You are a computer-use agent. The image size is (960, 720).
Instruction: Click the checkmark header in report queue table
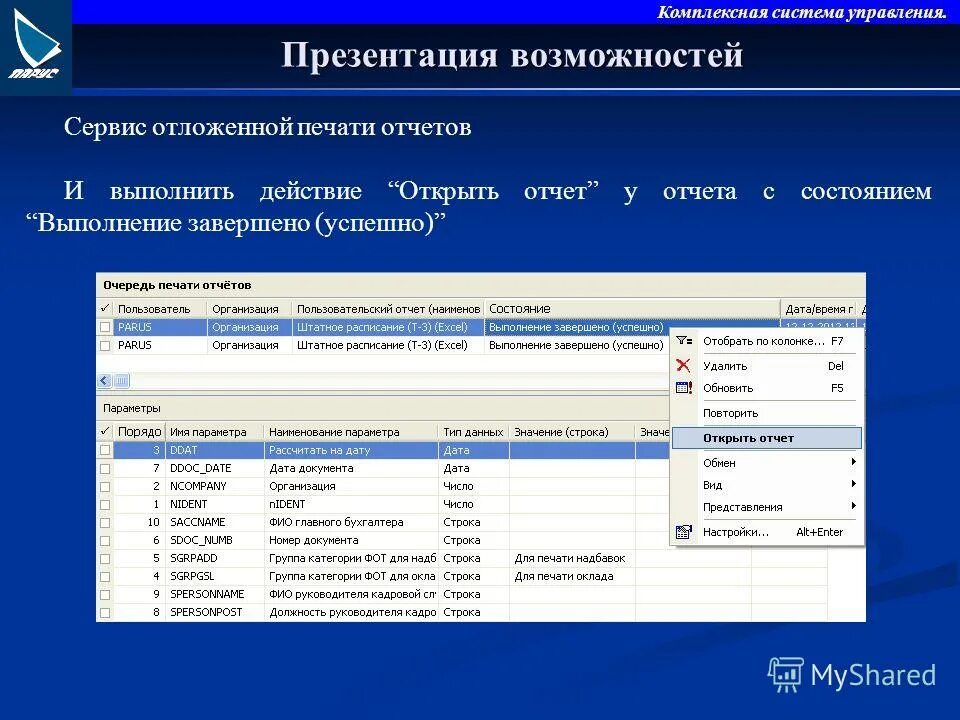[104, 307]
